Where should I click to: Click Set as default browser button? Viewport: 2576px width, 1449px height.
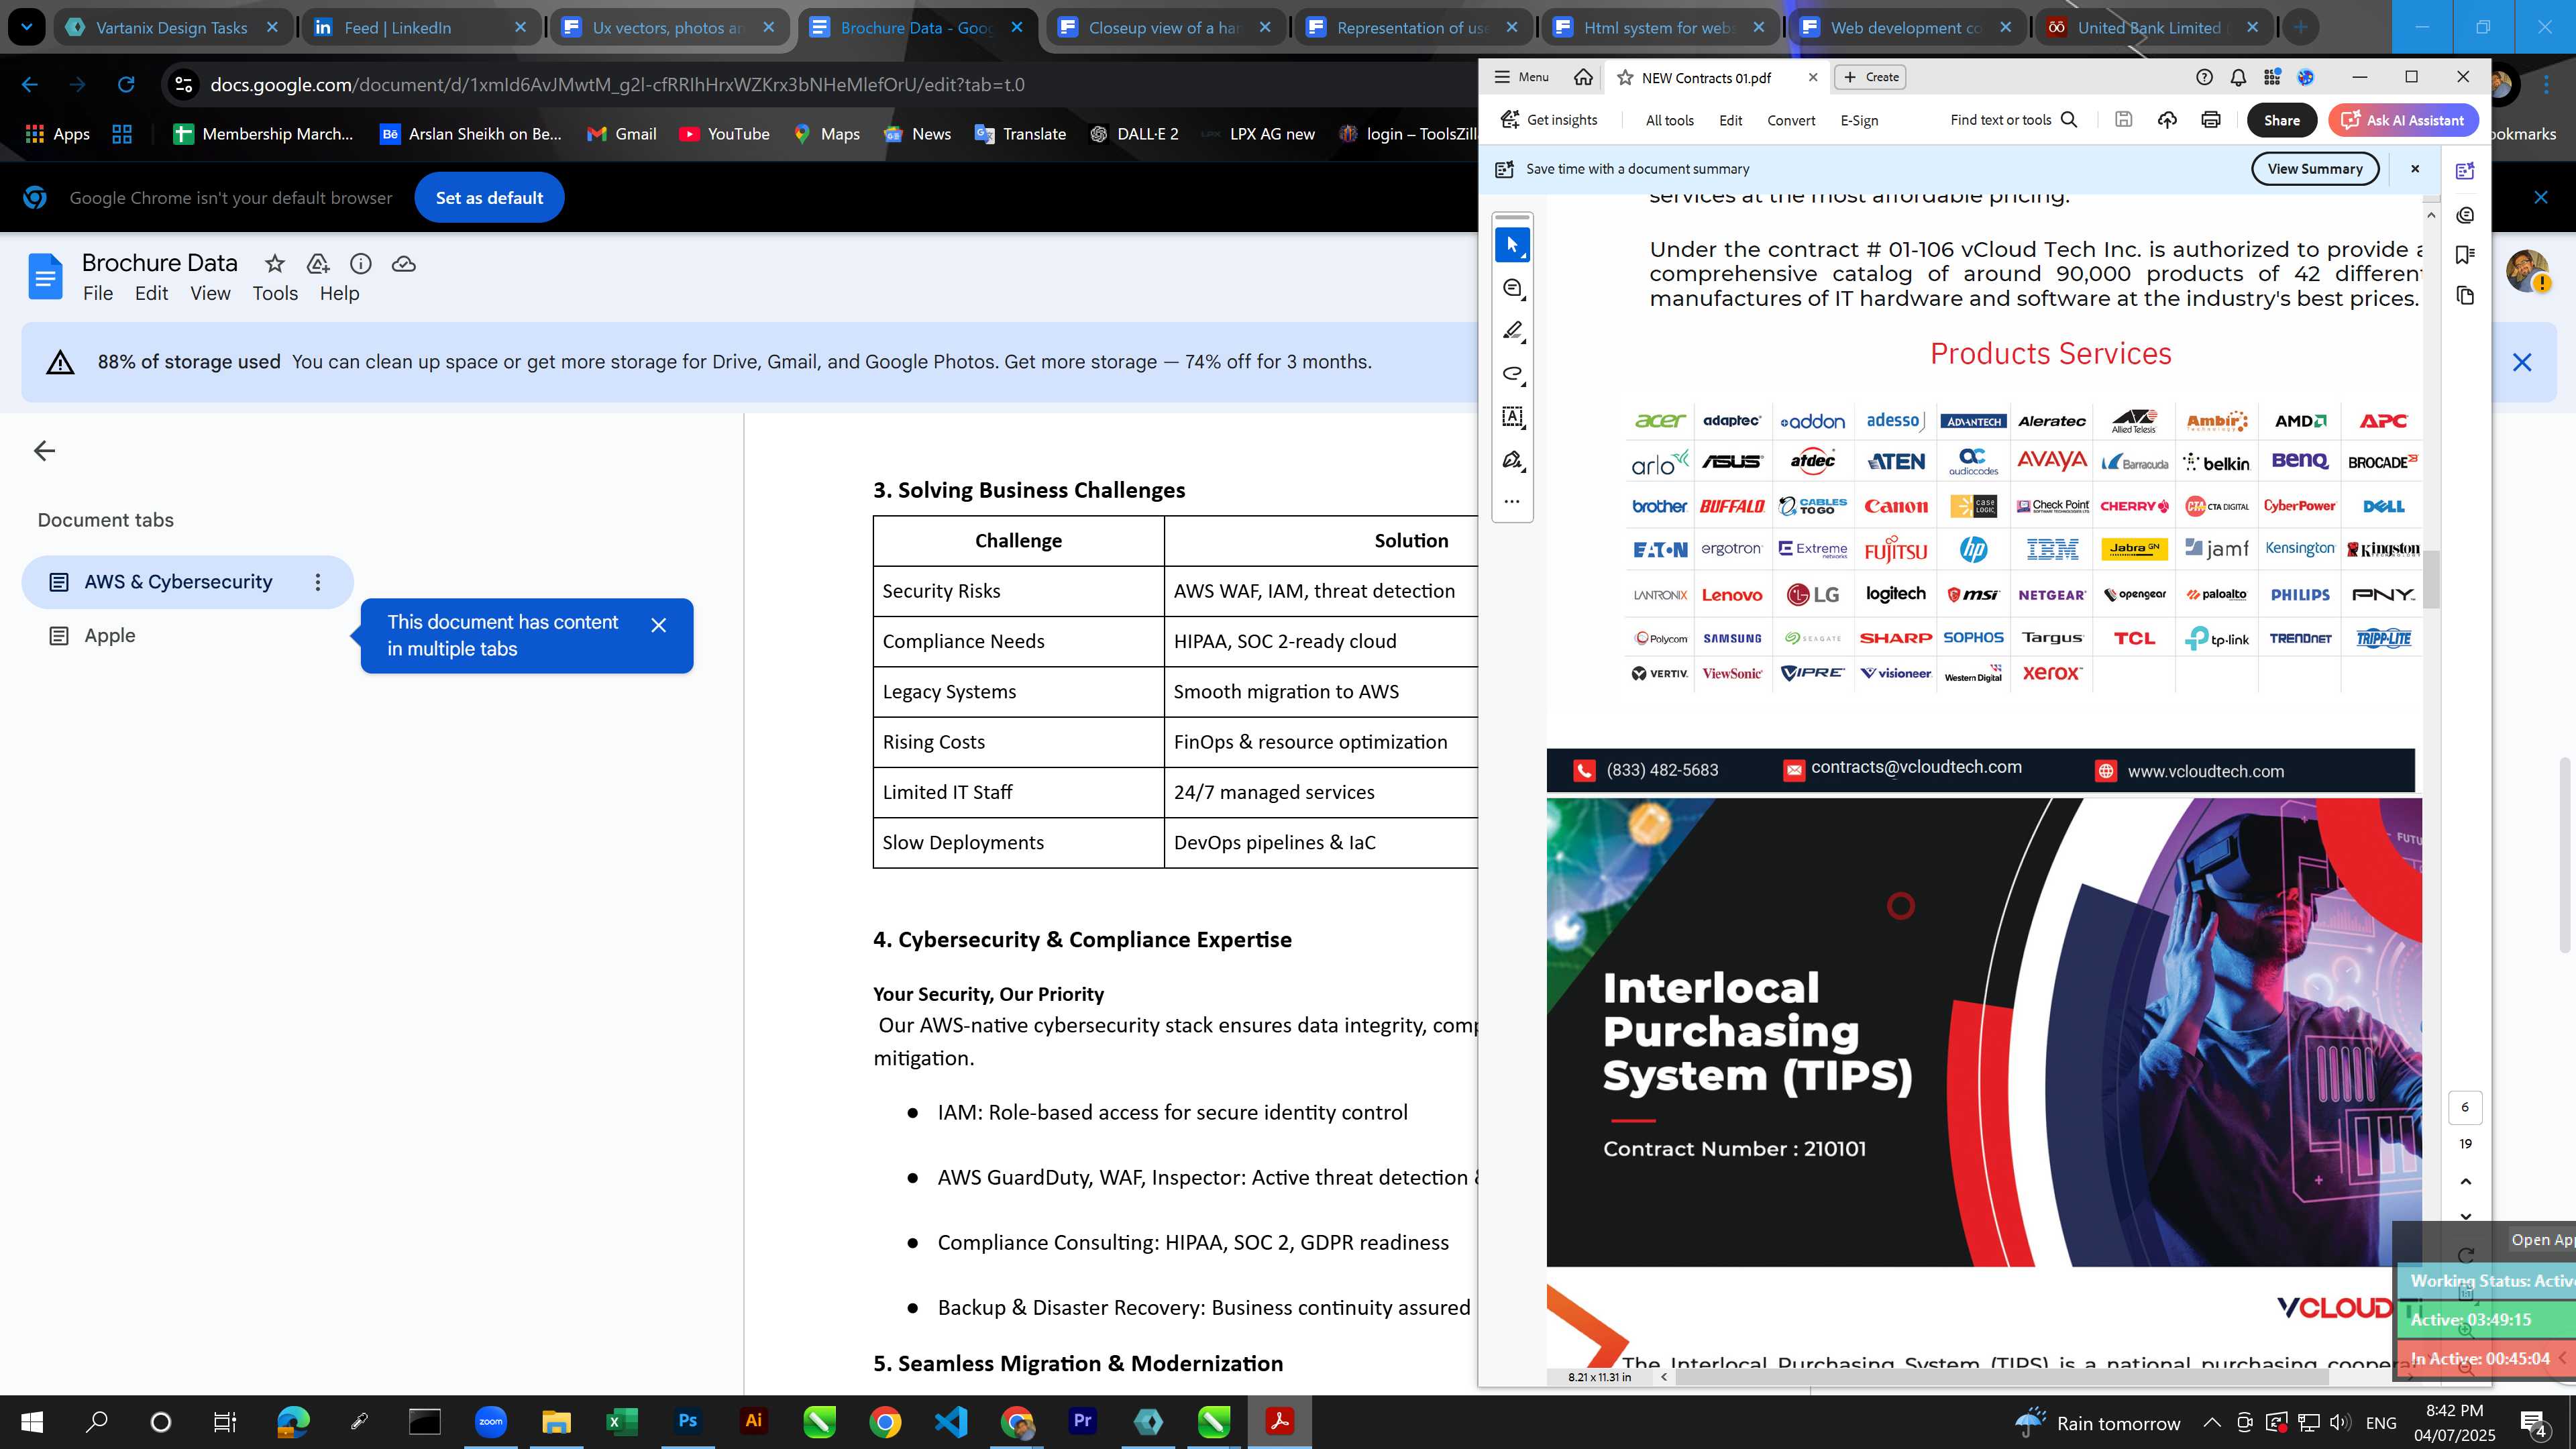(x=489, y=198)
